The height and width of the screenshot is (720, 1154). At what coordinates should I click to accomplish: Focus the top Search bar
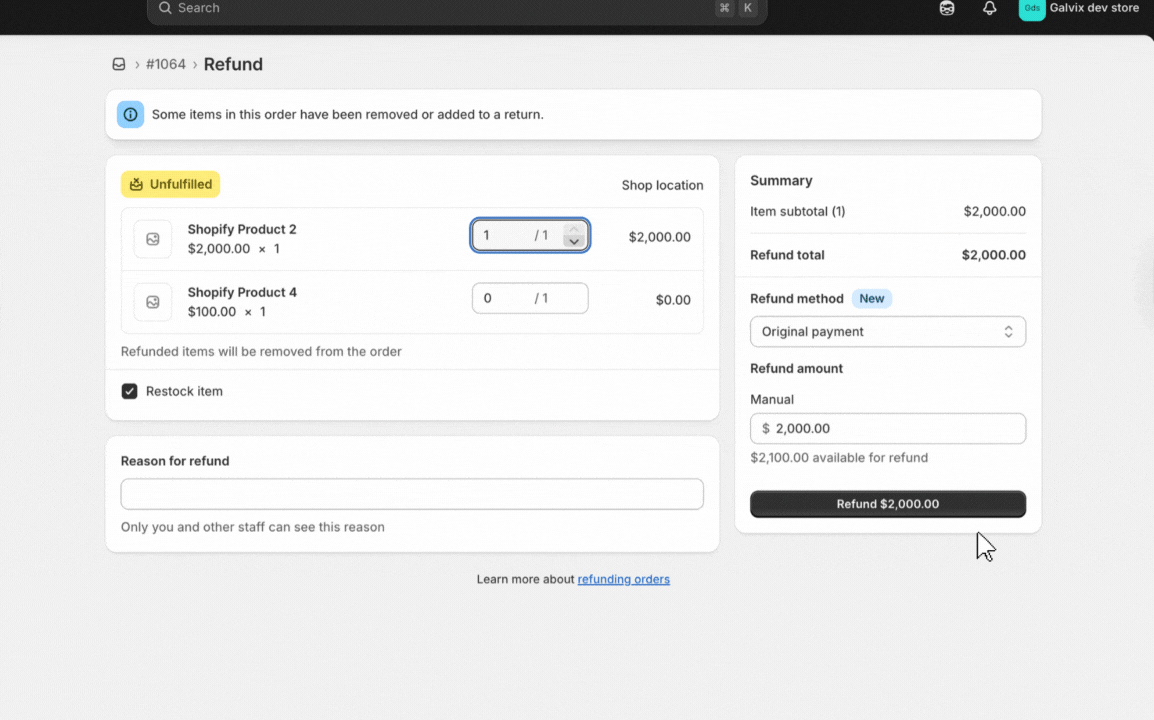(x=457, y=9)
